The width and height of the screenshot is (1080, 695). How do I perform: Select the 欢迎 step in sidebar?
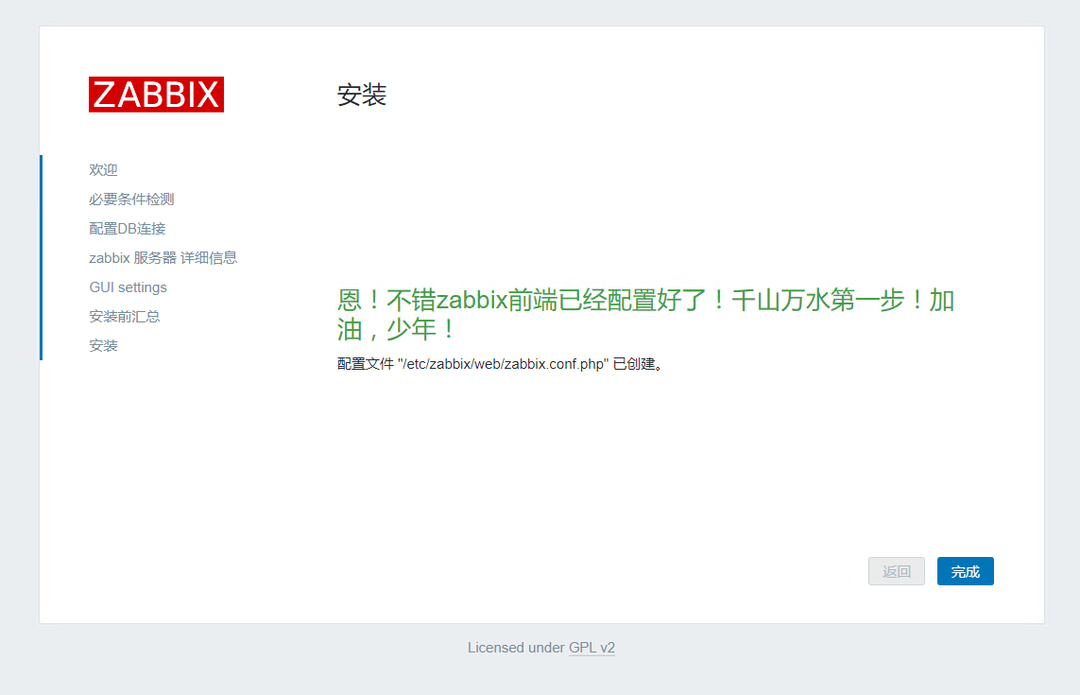click(x=103, y=169)
